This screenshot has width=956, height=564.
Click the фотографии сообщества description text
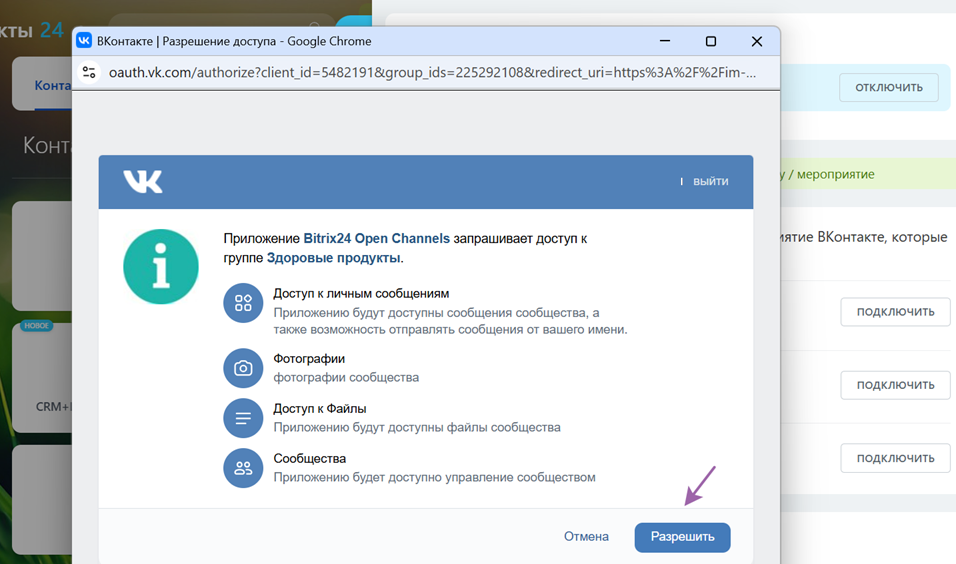pyautogui.click(x=346, y=377)
